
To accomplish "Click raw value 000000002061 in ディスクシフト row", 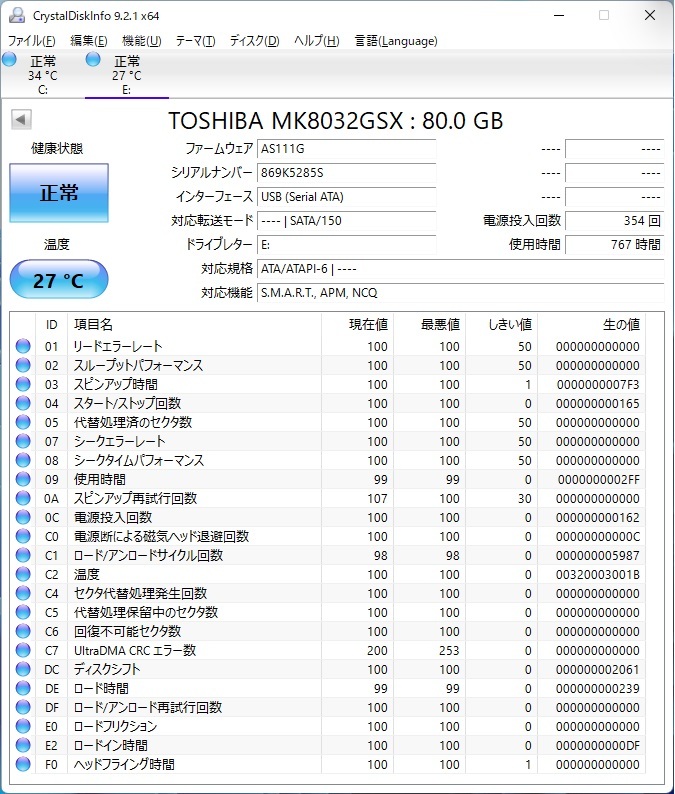I will pos(598,669).
